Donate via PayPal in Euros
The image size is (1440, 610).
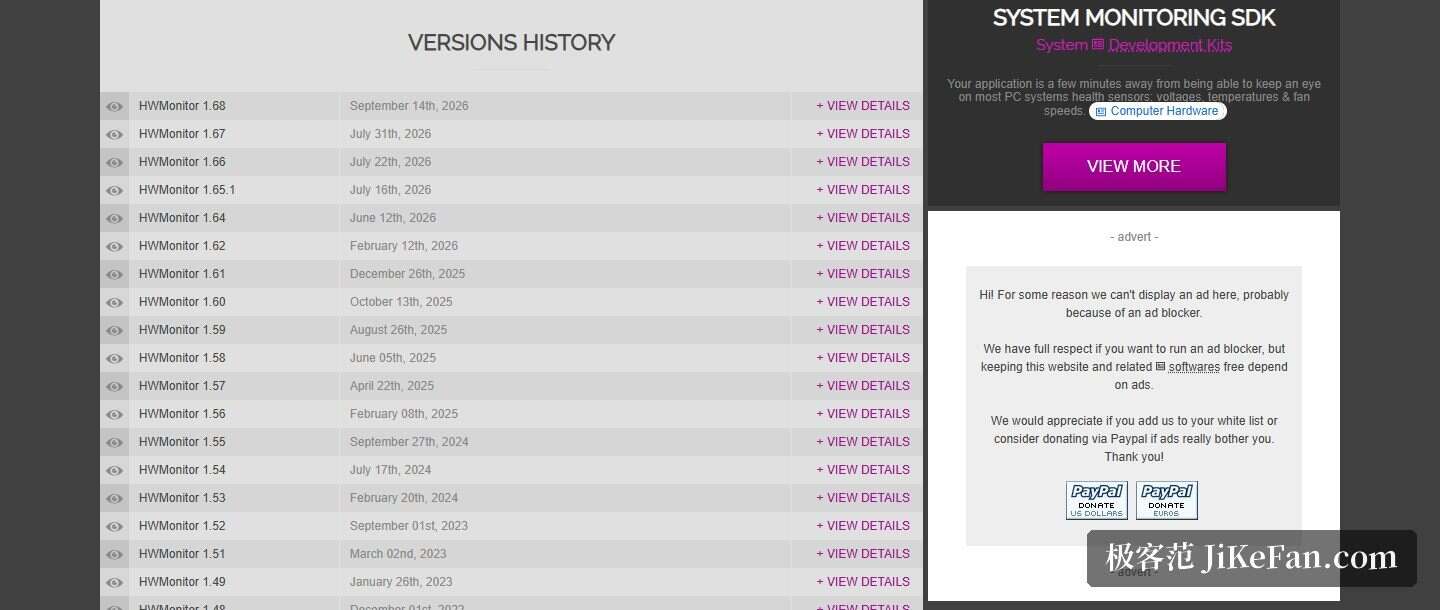(x=1167, y=500)
